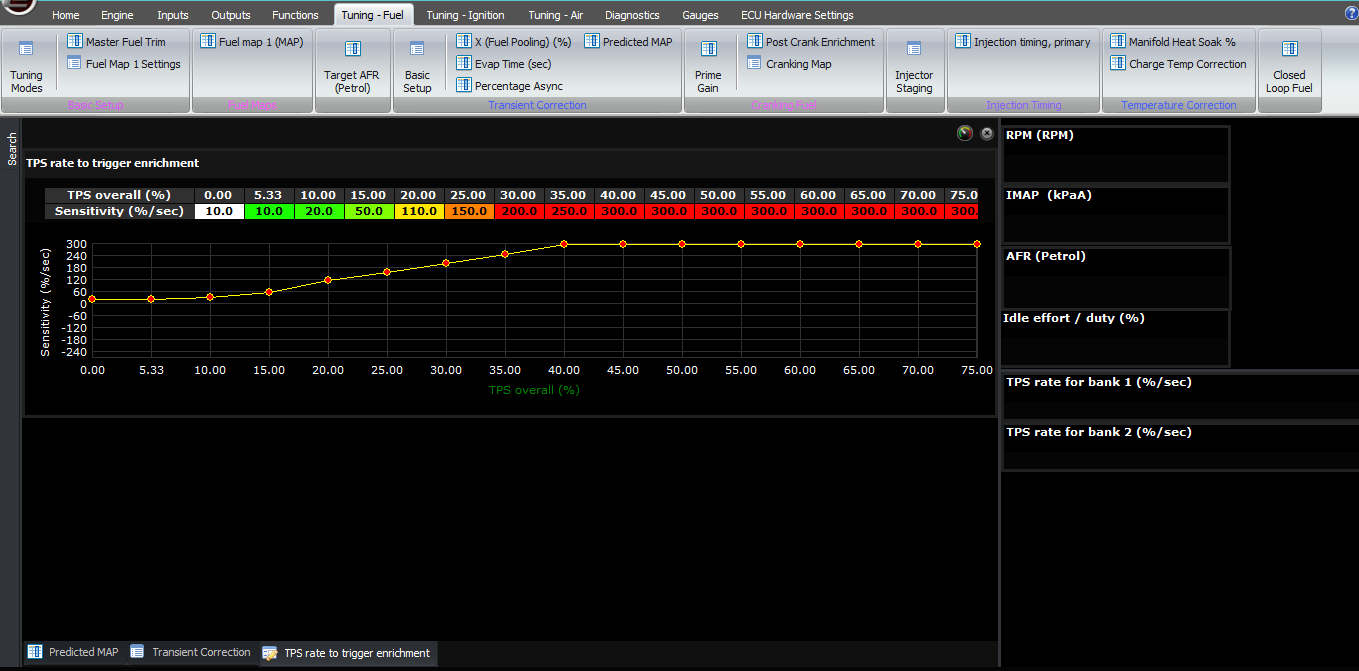This screenshot has width=1359, height=671.
Task: Open X (Fuel Pooling) (%) table
Action: [514, 41]
